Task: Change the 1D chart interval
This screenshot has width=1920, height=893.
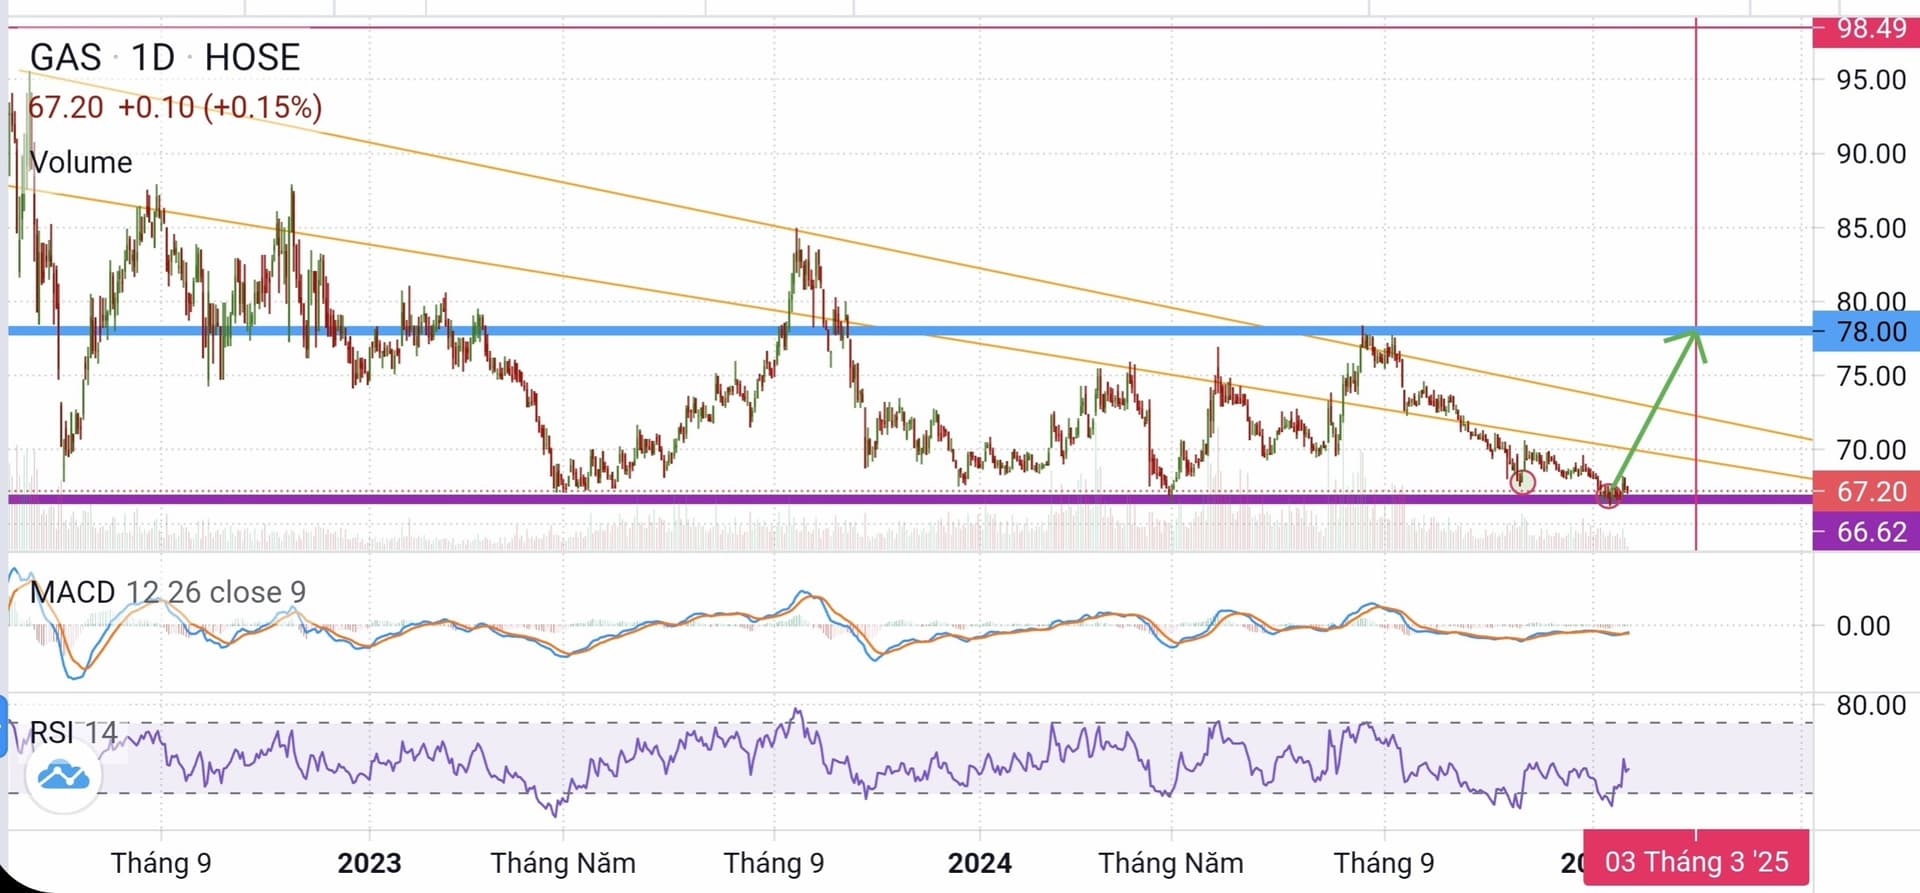Action: [x=153, y=57]
